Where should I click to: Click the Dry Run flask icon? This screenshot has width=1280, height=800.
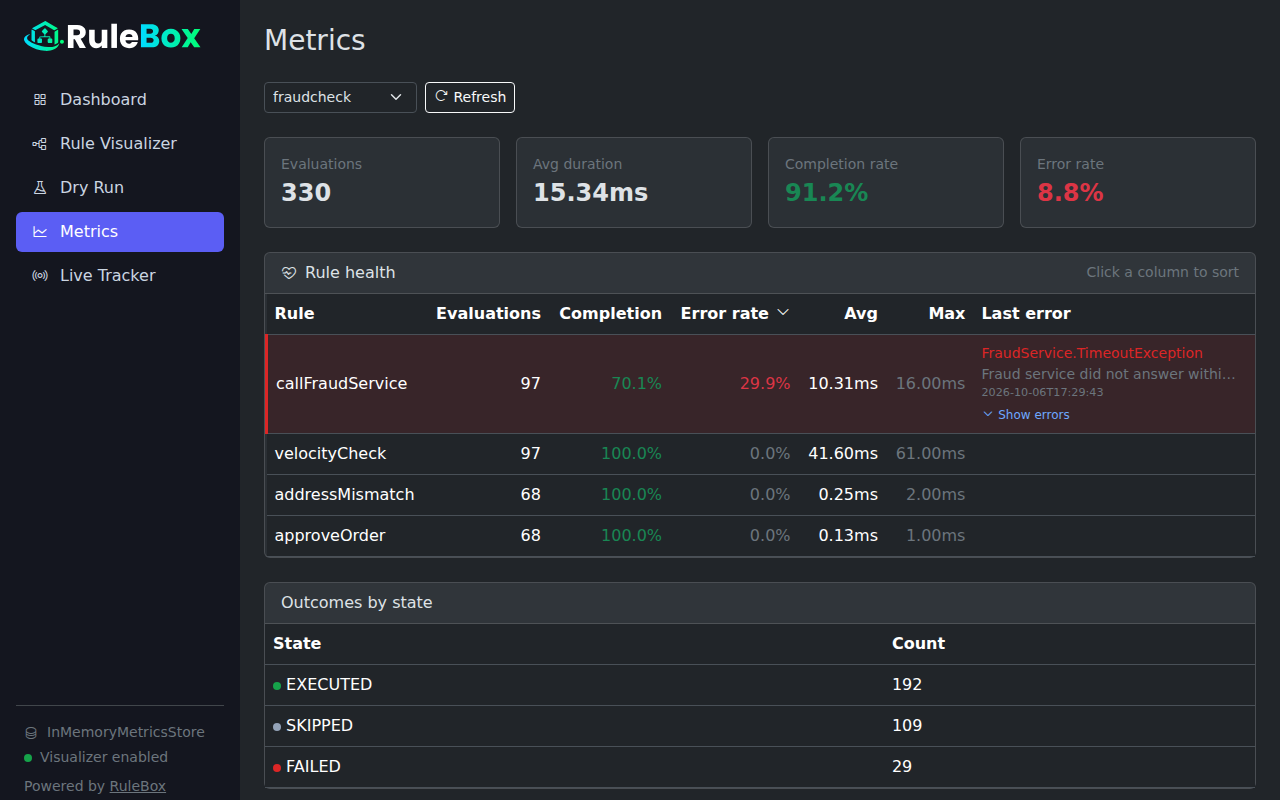point(40,188)
